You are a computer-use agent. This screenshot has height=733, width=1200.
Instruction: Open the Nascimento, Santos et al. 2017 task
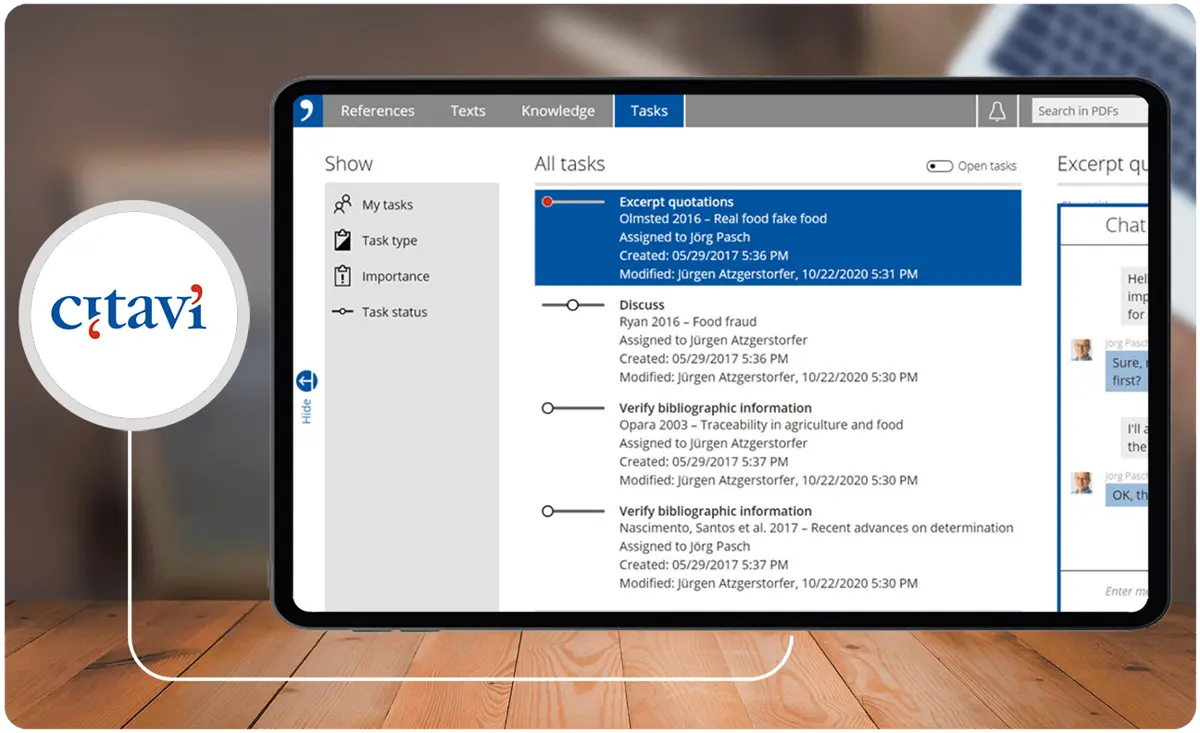pyautogui.click(x=778, y=547)
